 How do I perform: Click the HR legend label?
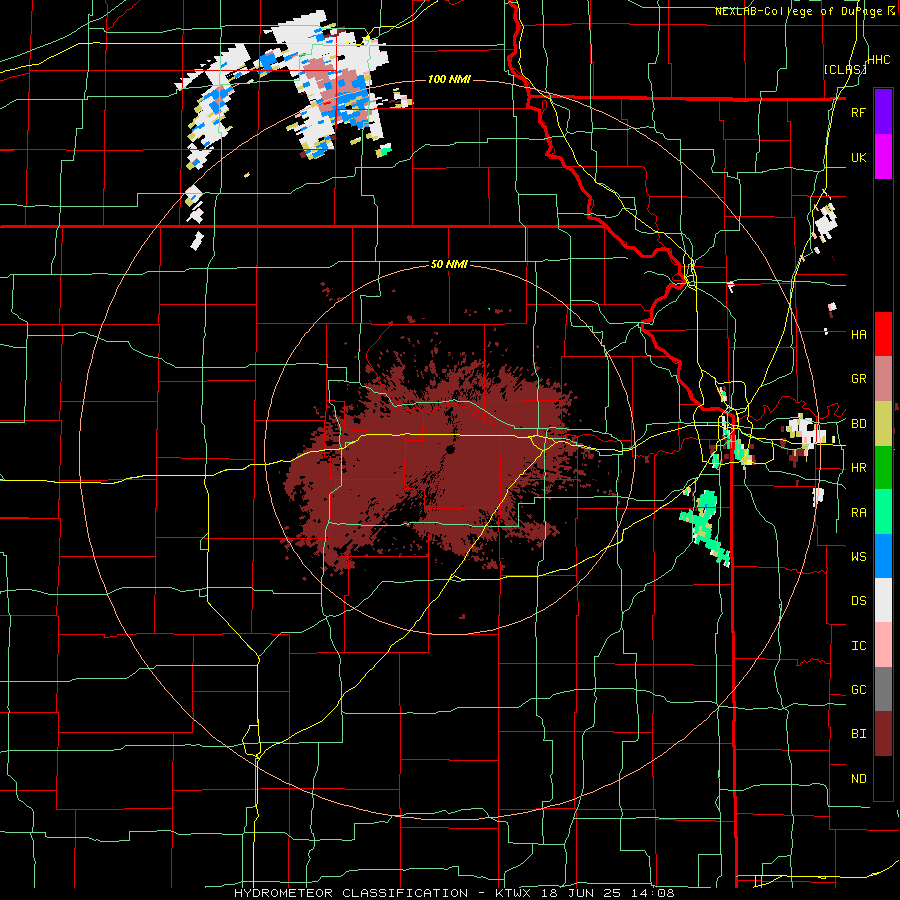[859, 468]
